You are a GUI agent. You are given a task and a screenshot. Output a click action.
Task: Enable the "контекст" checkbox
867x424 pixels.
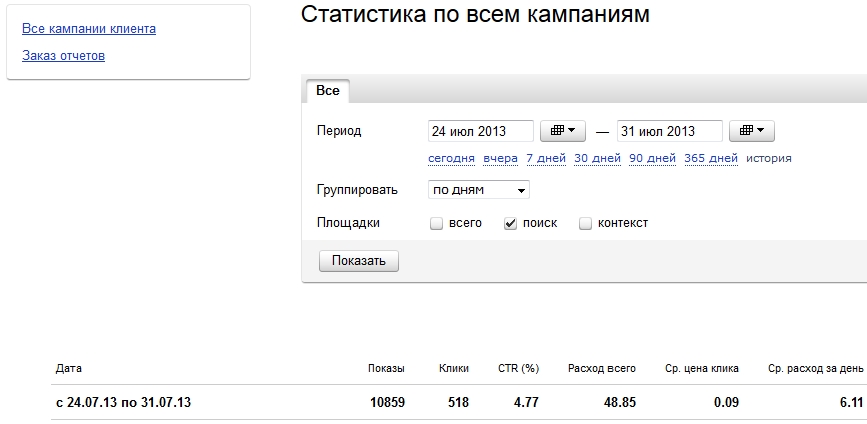tap(585, 224)
